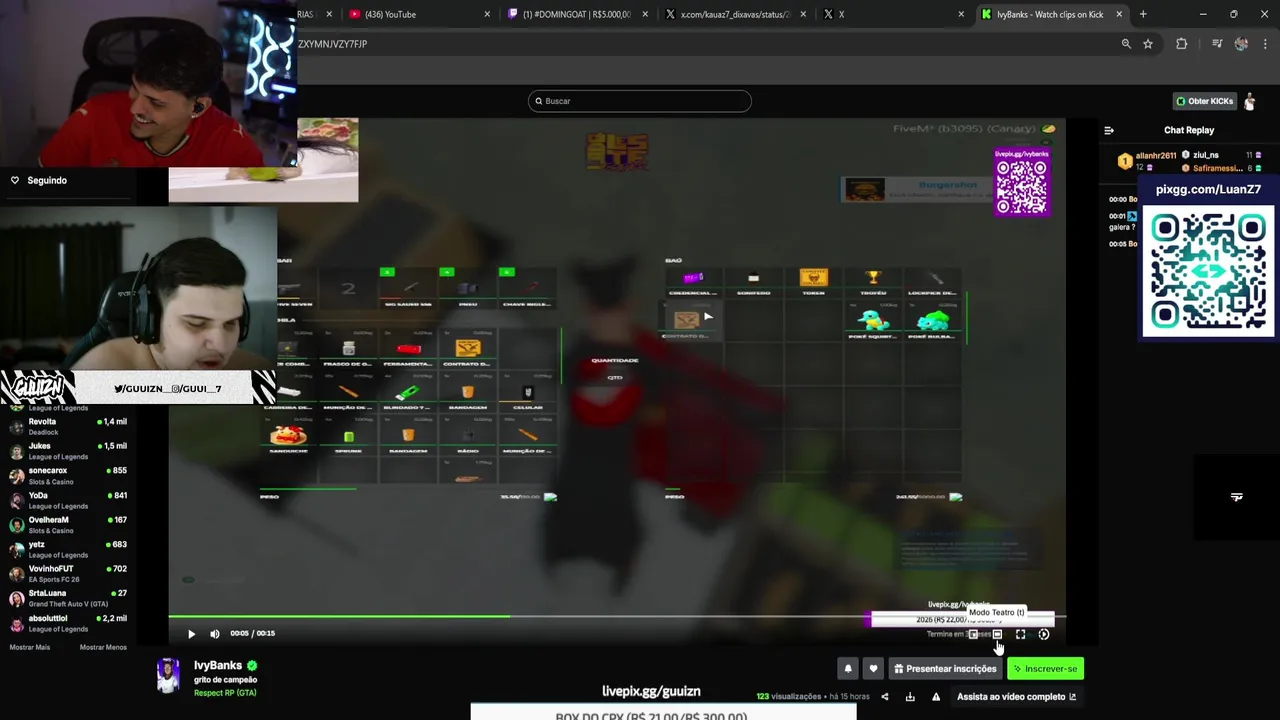Open IvyBanks channel avatar
This screenshot has height=720, width=1280.
(169, 676)
